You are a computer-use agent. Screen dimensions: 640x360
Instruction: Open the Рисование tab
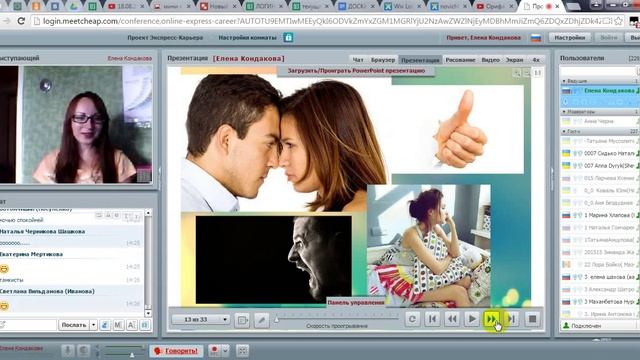(x=460, y=60)
